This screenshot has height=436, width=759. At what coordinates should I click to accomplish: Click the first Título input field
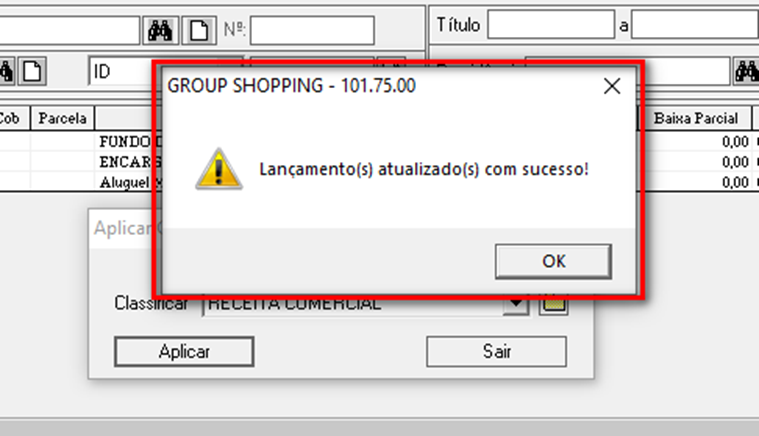click(x=551, y=25)
